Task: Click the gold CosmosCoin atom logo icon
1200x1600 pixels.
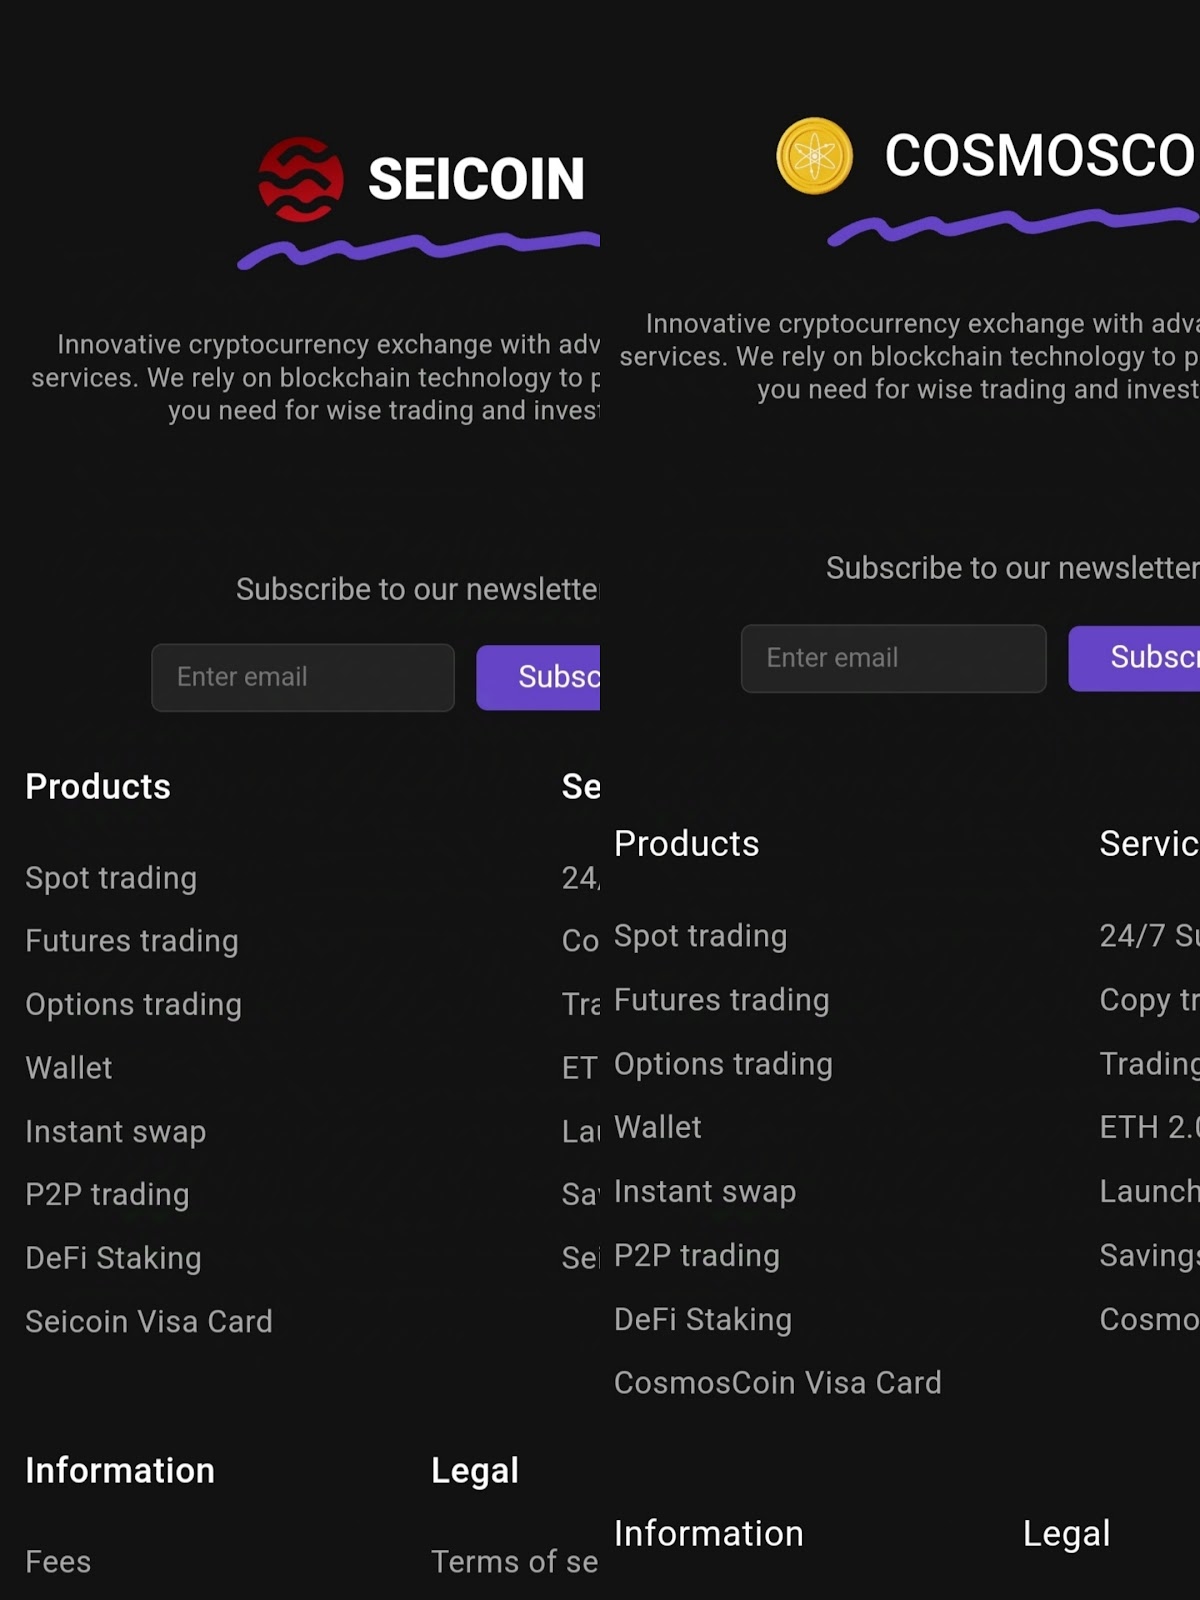Action: [814, 156]
